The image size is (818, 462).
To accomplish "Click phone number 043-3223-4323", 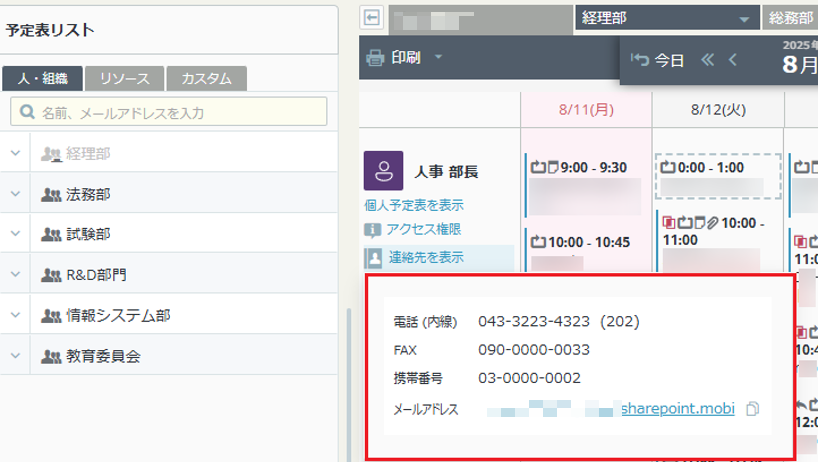I will click(x=534, y=321).
